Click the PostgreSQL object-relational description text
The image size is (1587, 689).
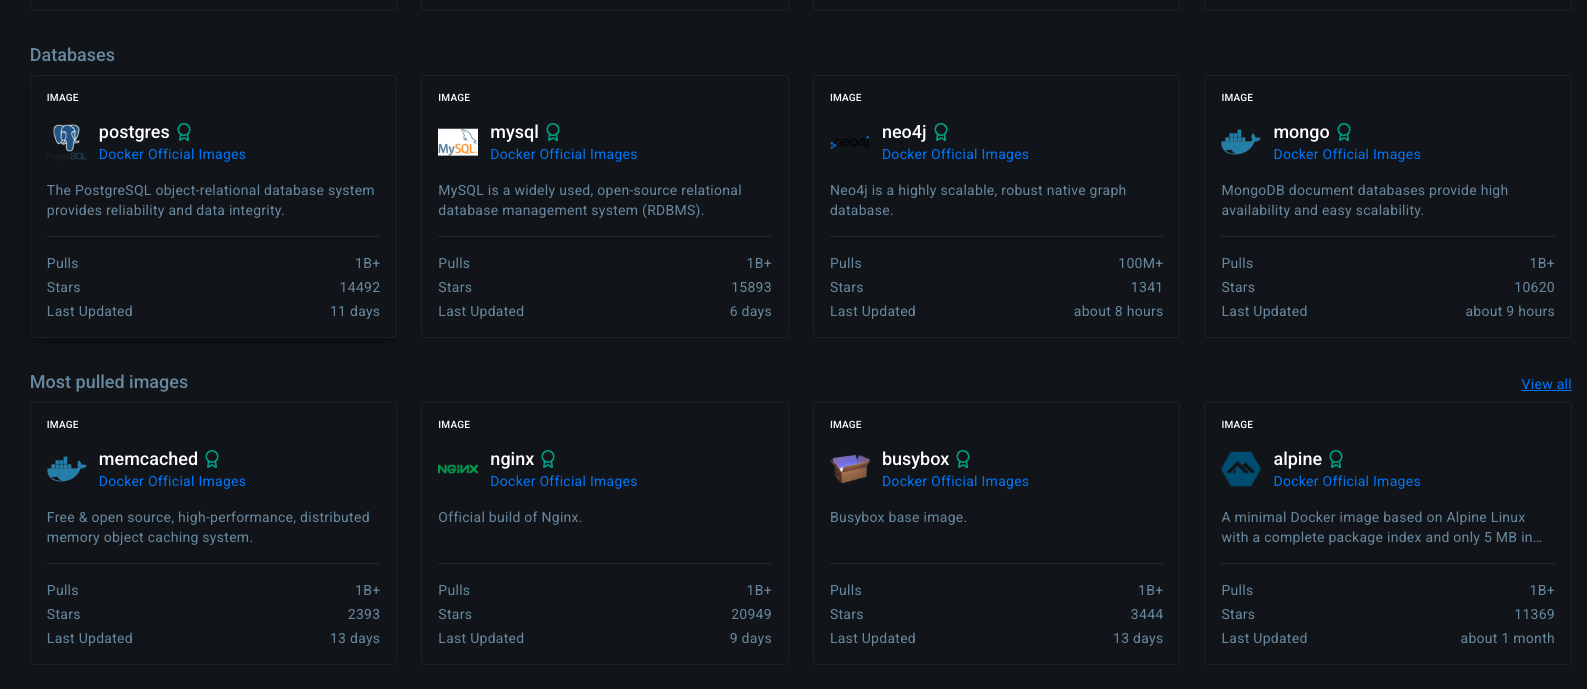point(211,200)
